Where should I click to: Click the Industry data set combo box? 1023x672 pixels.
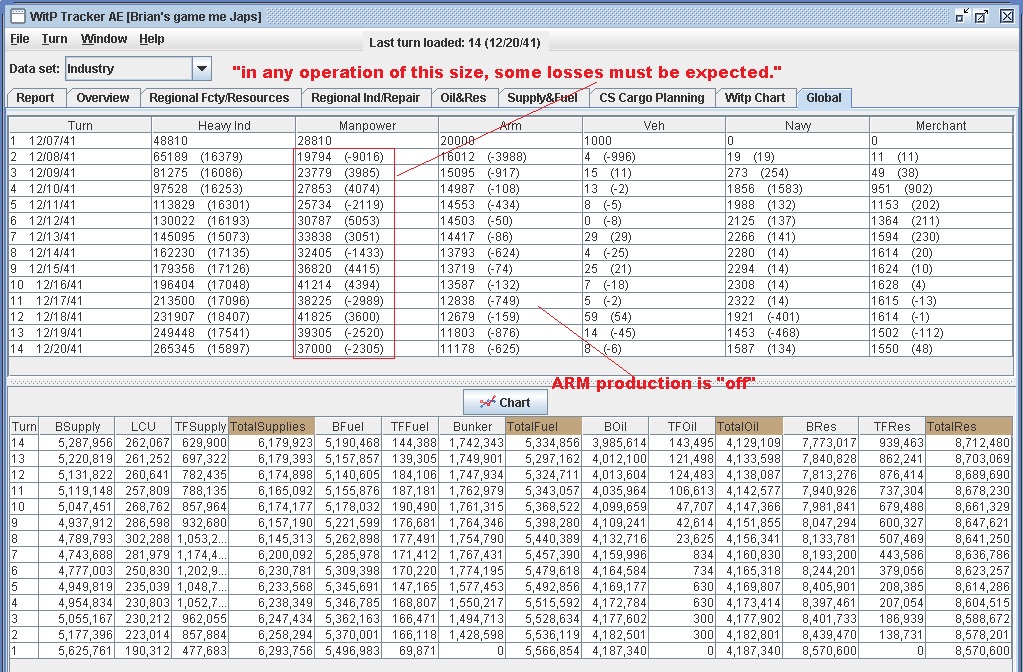[138, 69]
